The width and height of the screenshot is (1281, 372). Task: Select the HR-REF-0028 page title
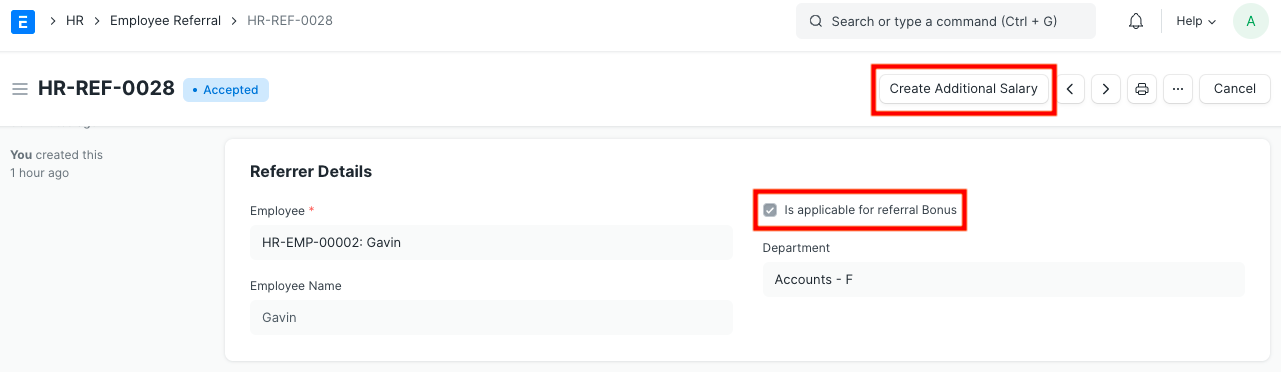(107, 89)
